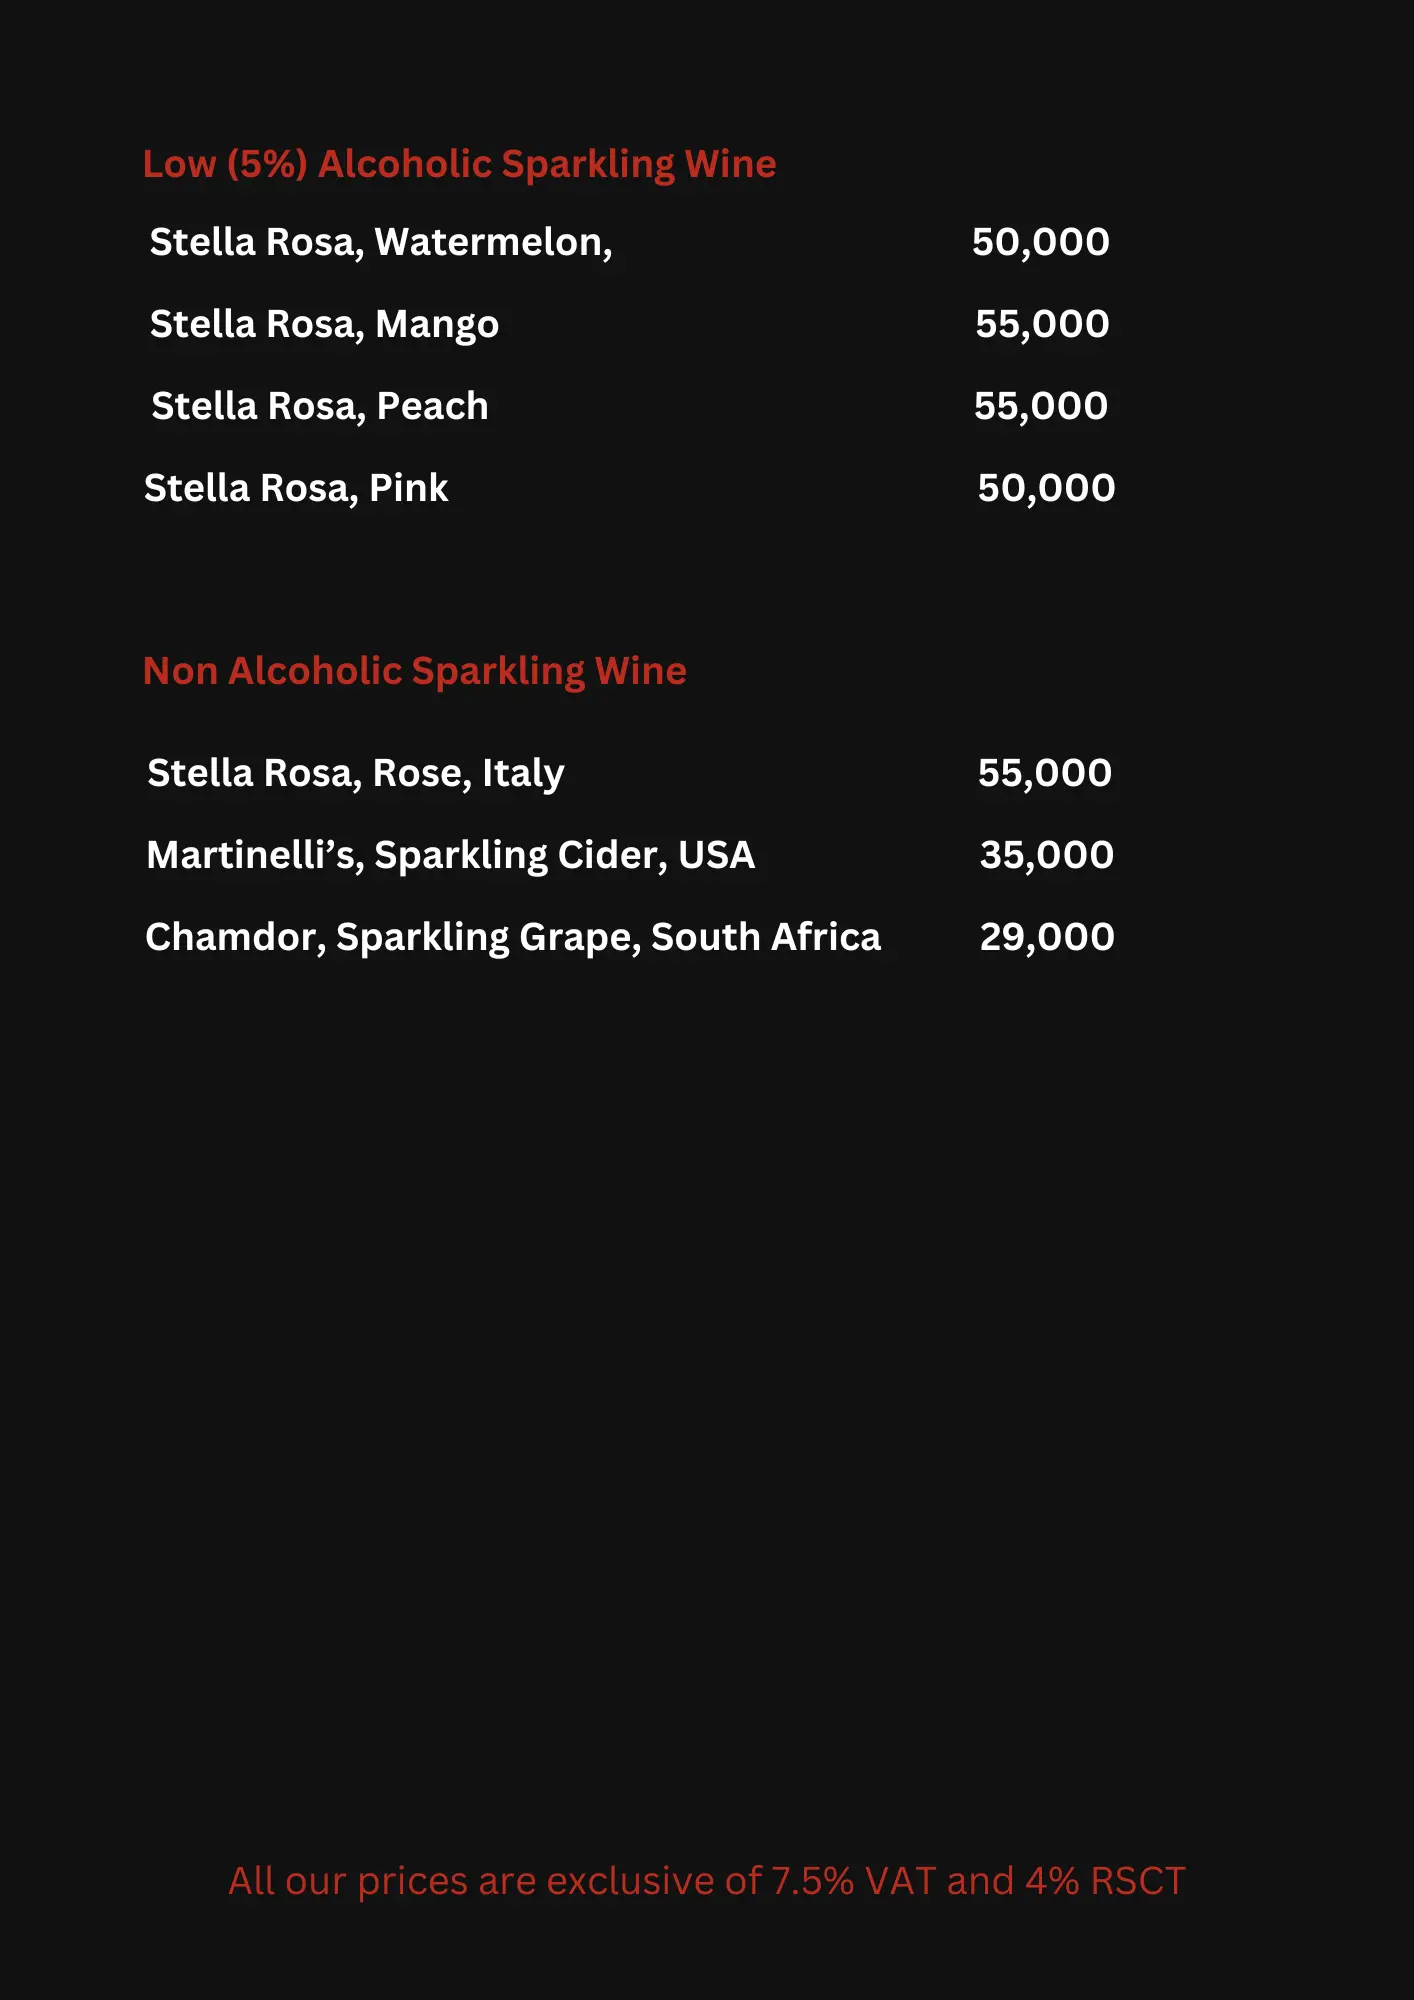Click the price of Stella Rosa Watermelon
Image resolution: width=1414 pixels, height=2000 pixels.
1040,242
